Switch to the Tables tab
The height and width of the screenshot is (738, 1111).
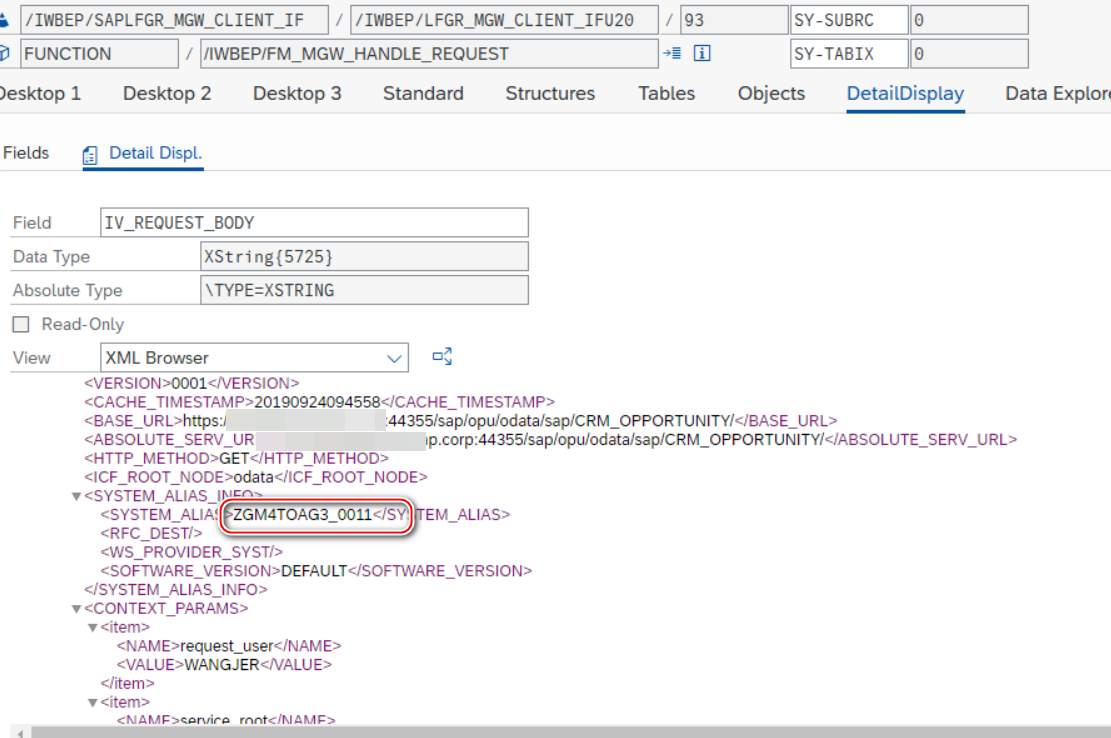[x=666, y=94]
